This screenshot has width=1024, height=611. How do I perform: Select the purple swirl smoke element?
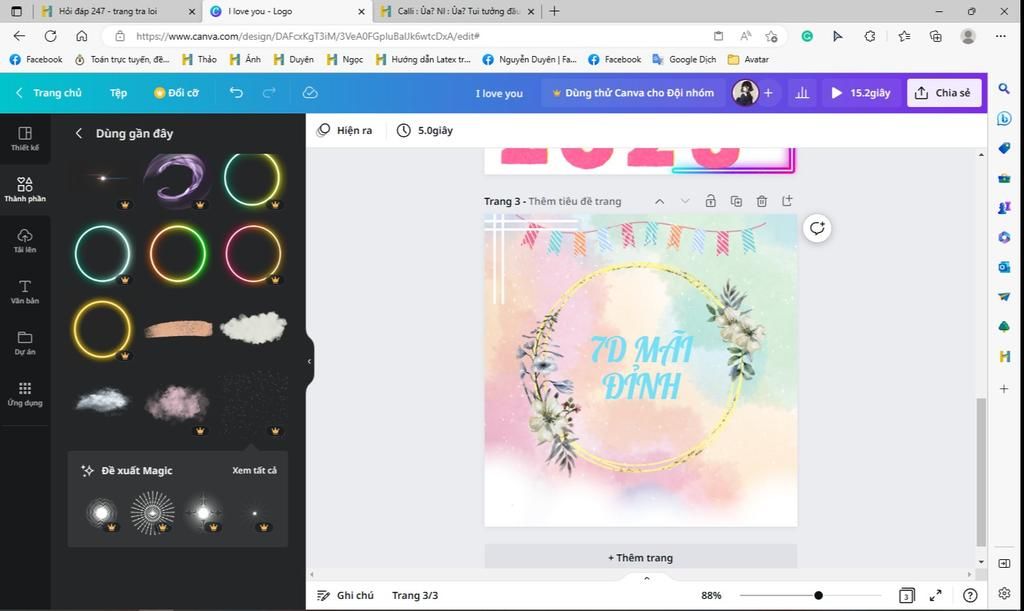pos(178,179)
